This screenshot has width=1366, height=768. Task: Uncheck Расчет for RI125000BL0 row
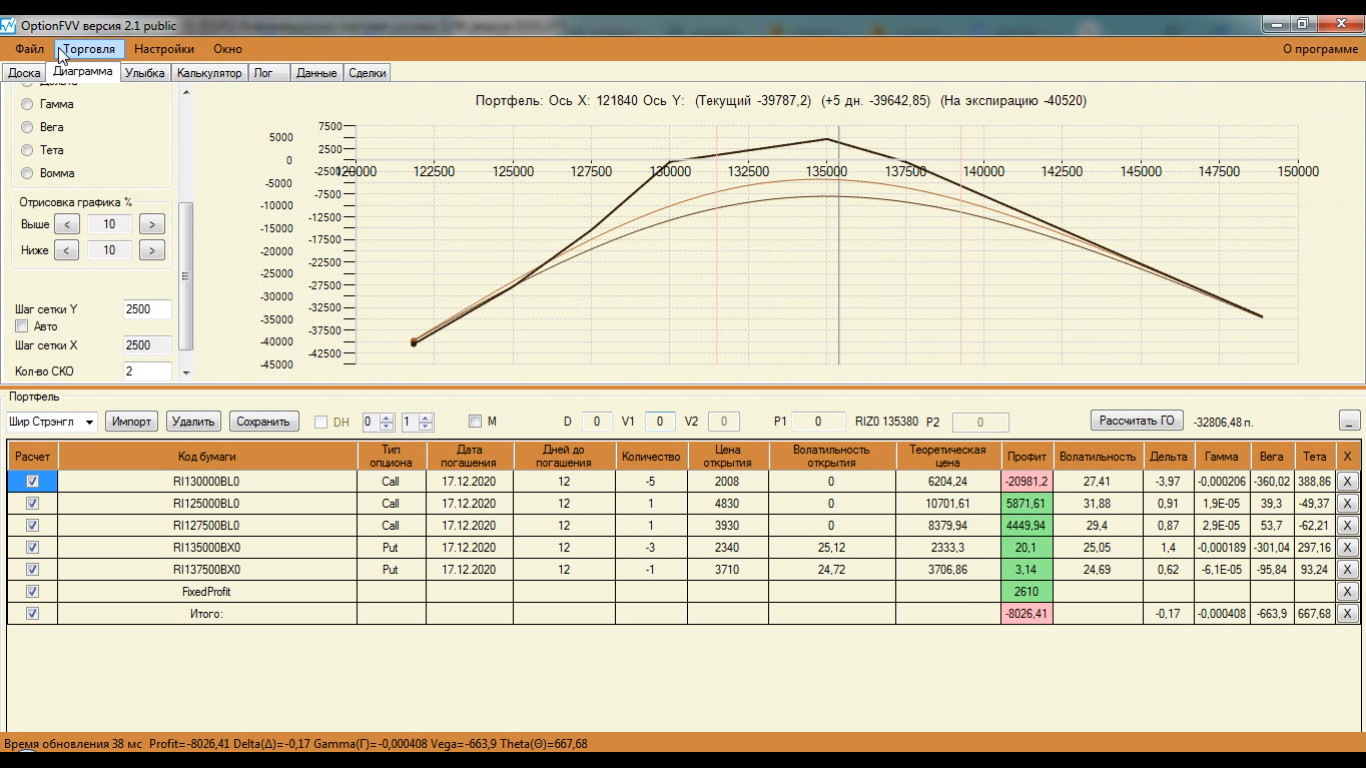(33, 503)
